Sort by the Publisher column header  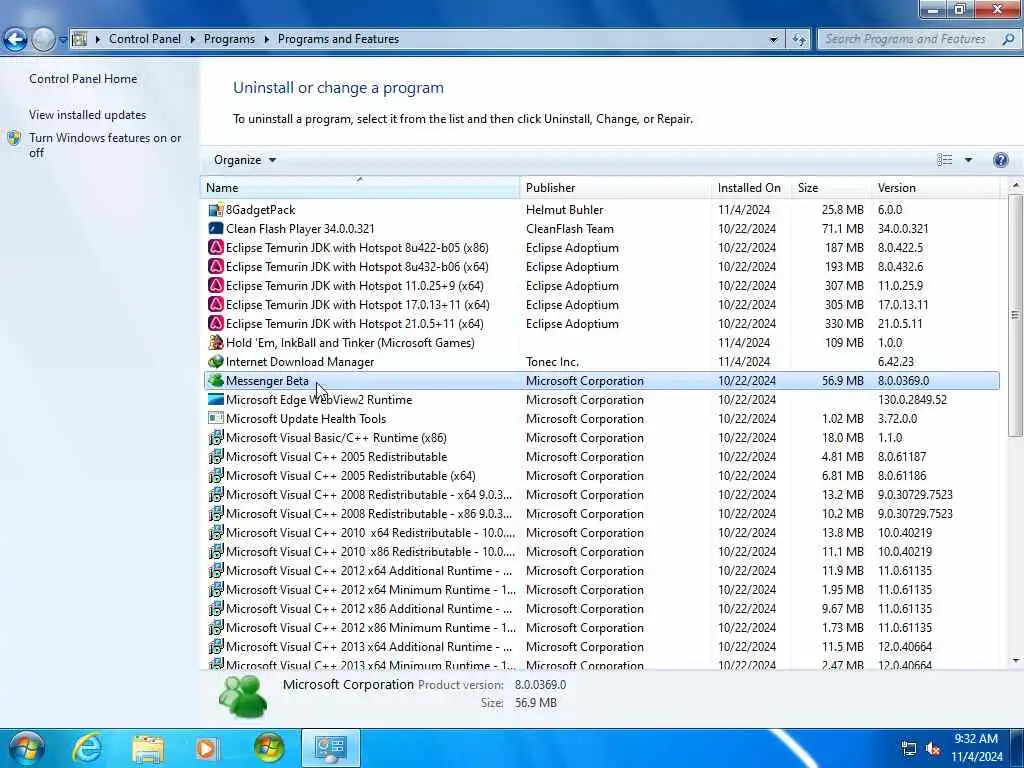(x=616, y=187)
